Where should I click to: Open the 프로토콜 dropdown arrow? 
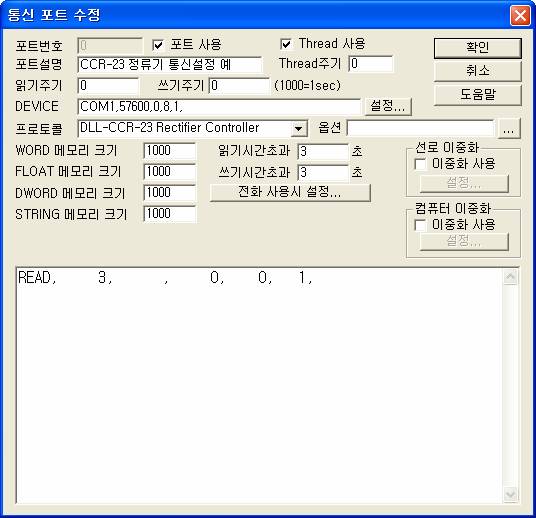[x=299, y=128]
